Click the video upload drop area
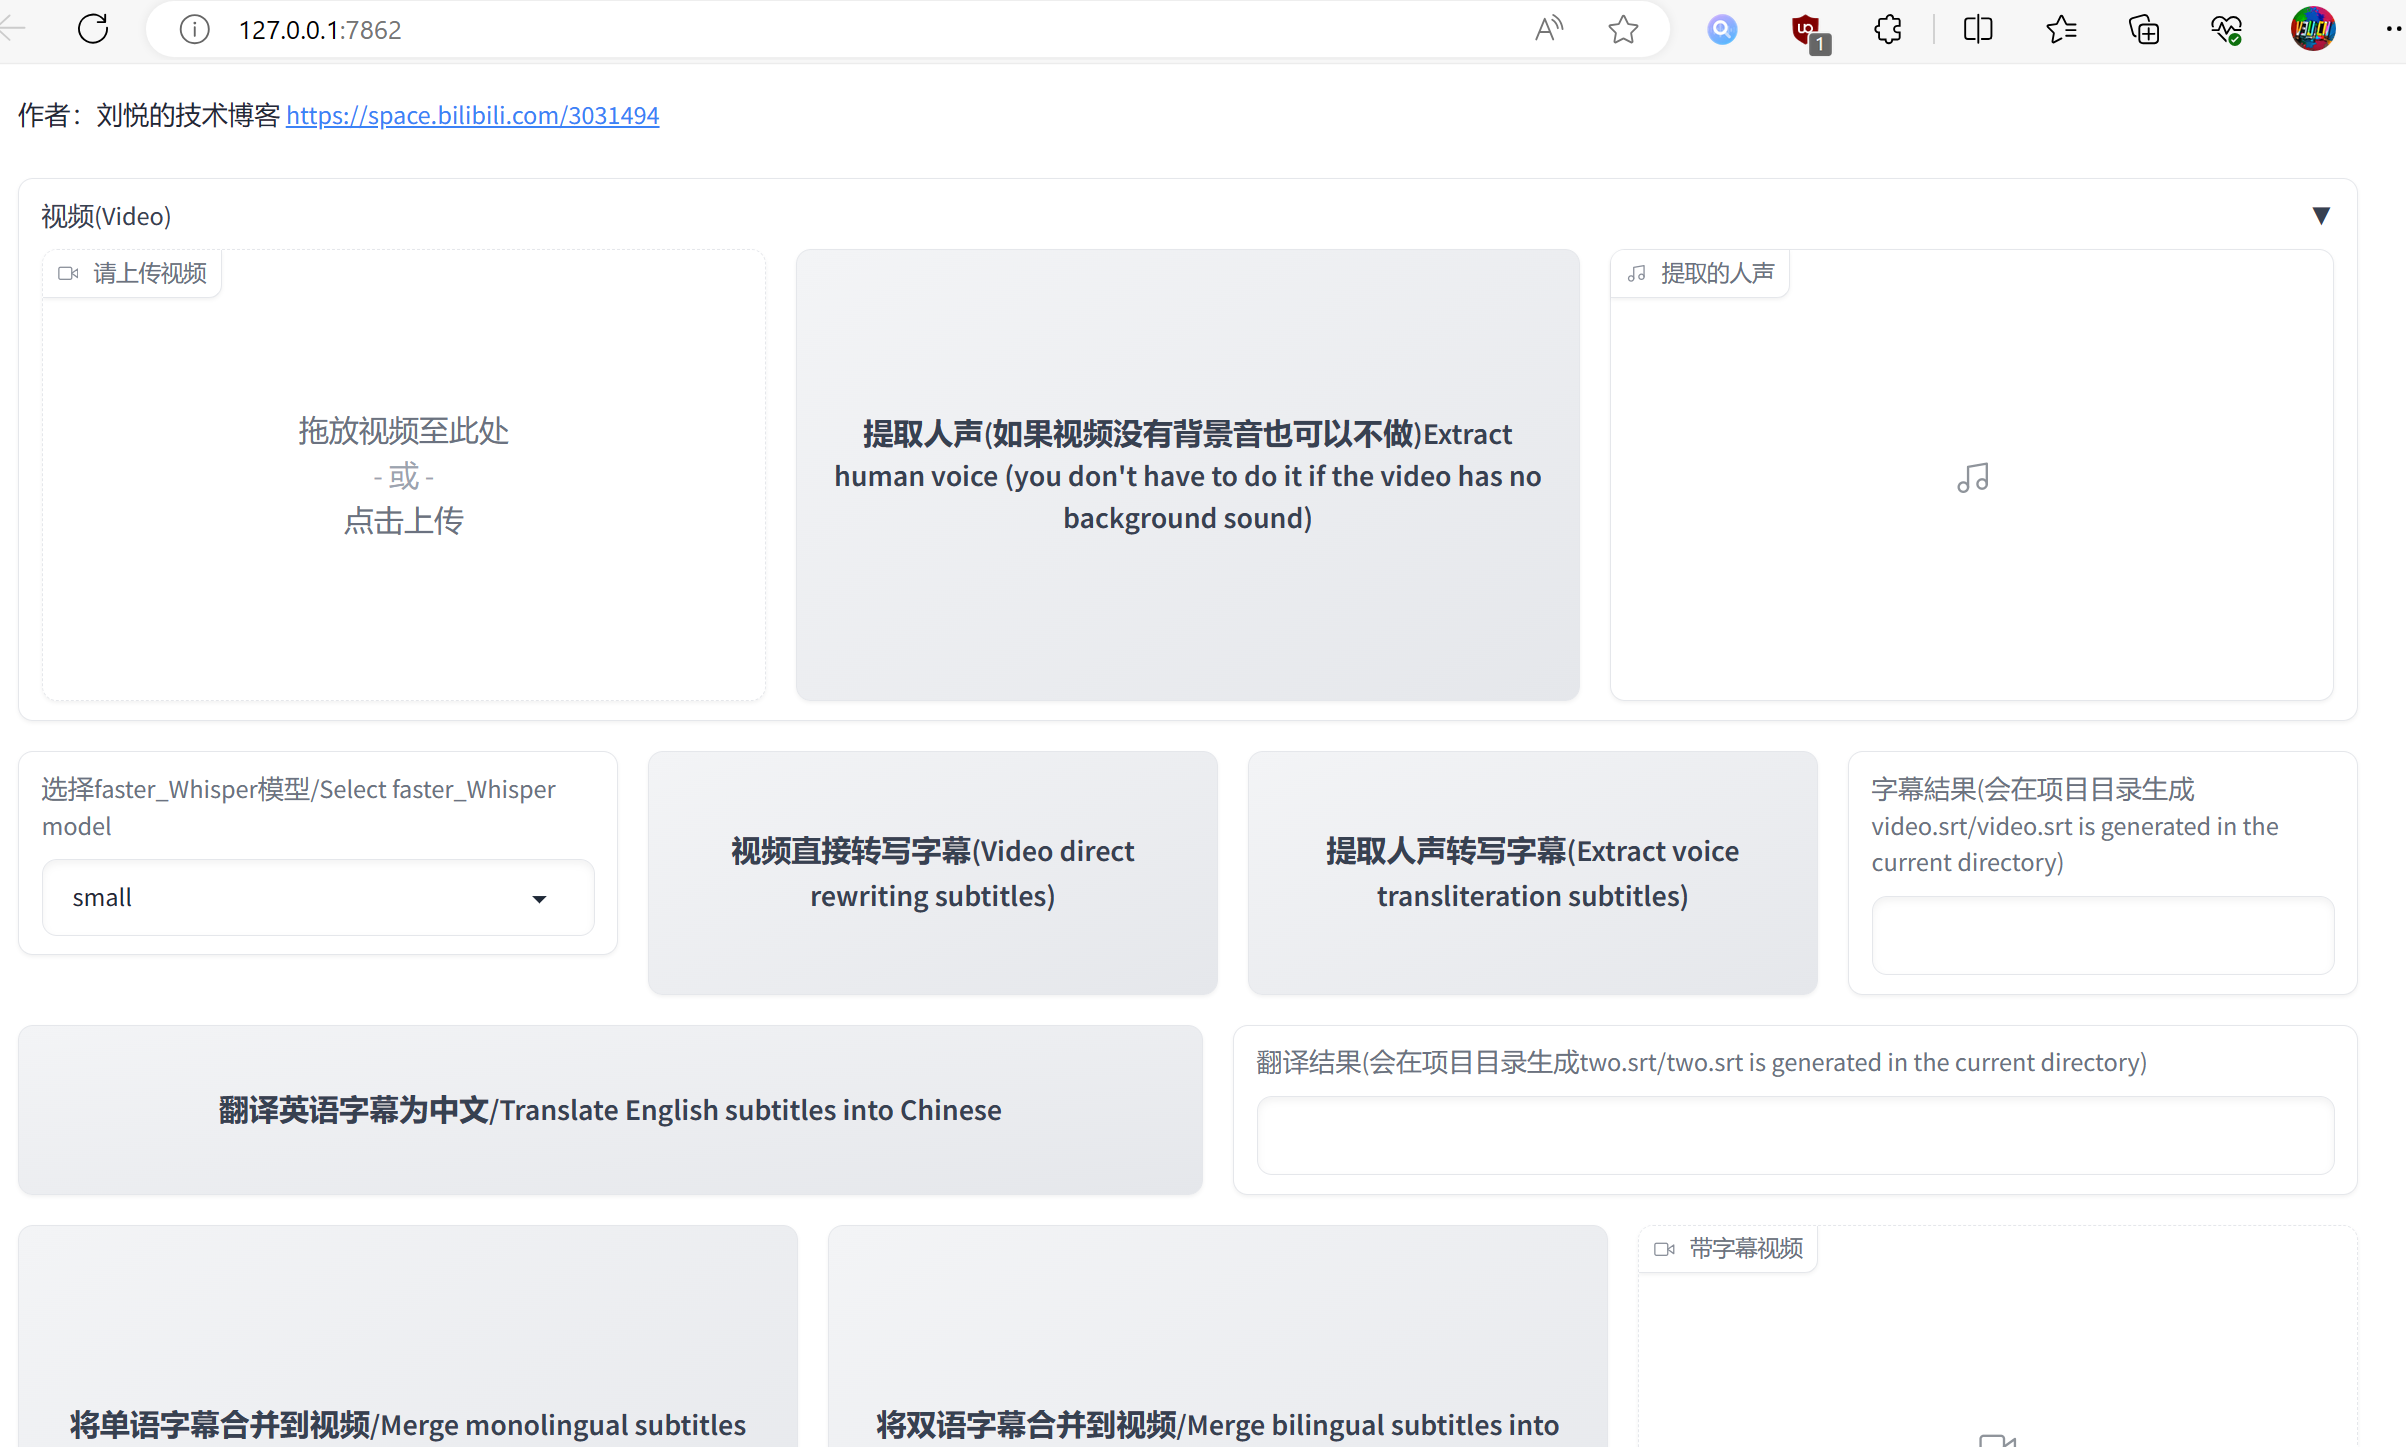Image resolution: width=2406 pixels, height=1447 pixels. click(403, 476)
